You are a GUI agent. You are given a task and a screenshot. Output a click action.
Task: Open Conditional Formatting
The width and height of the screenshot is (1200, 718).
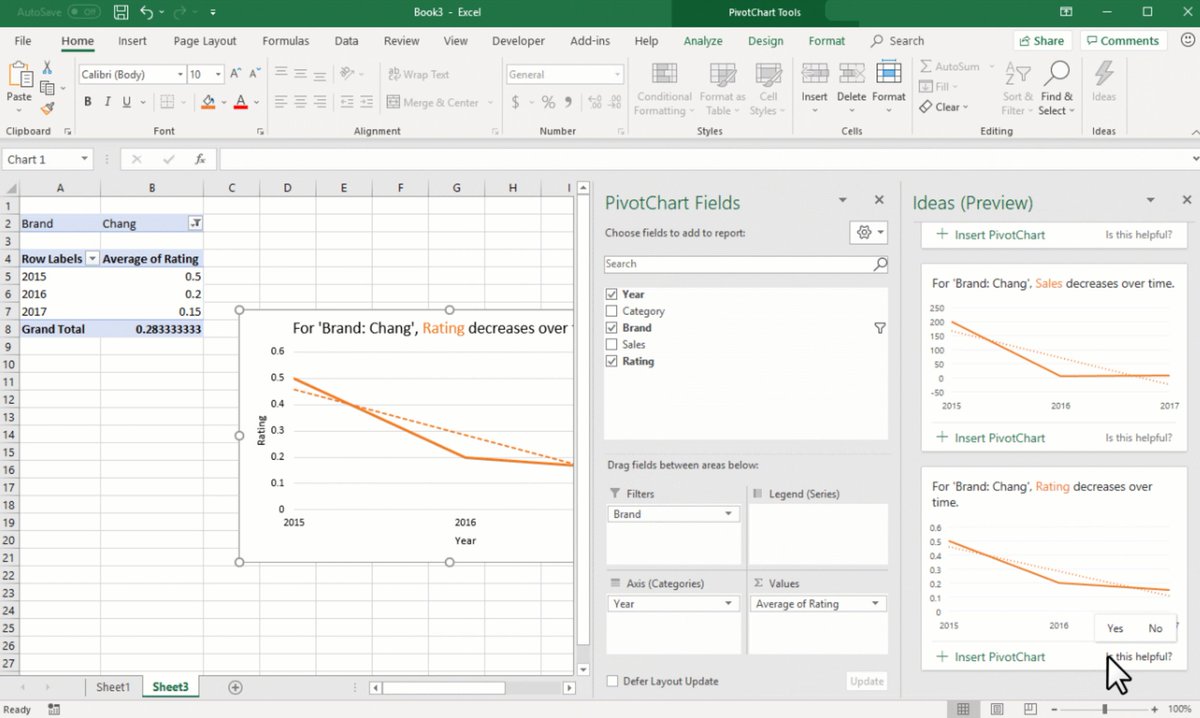coord(663,89)
